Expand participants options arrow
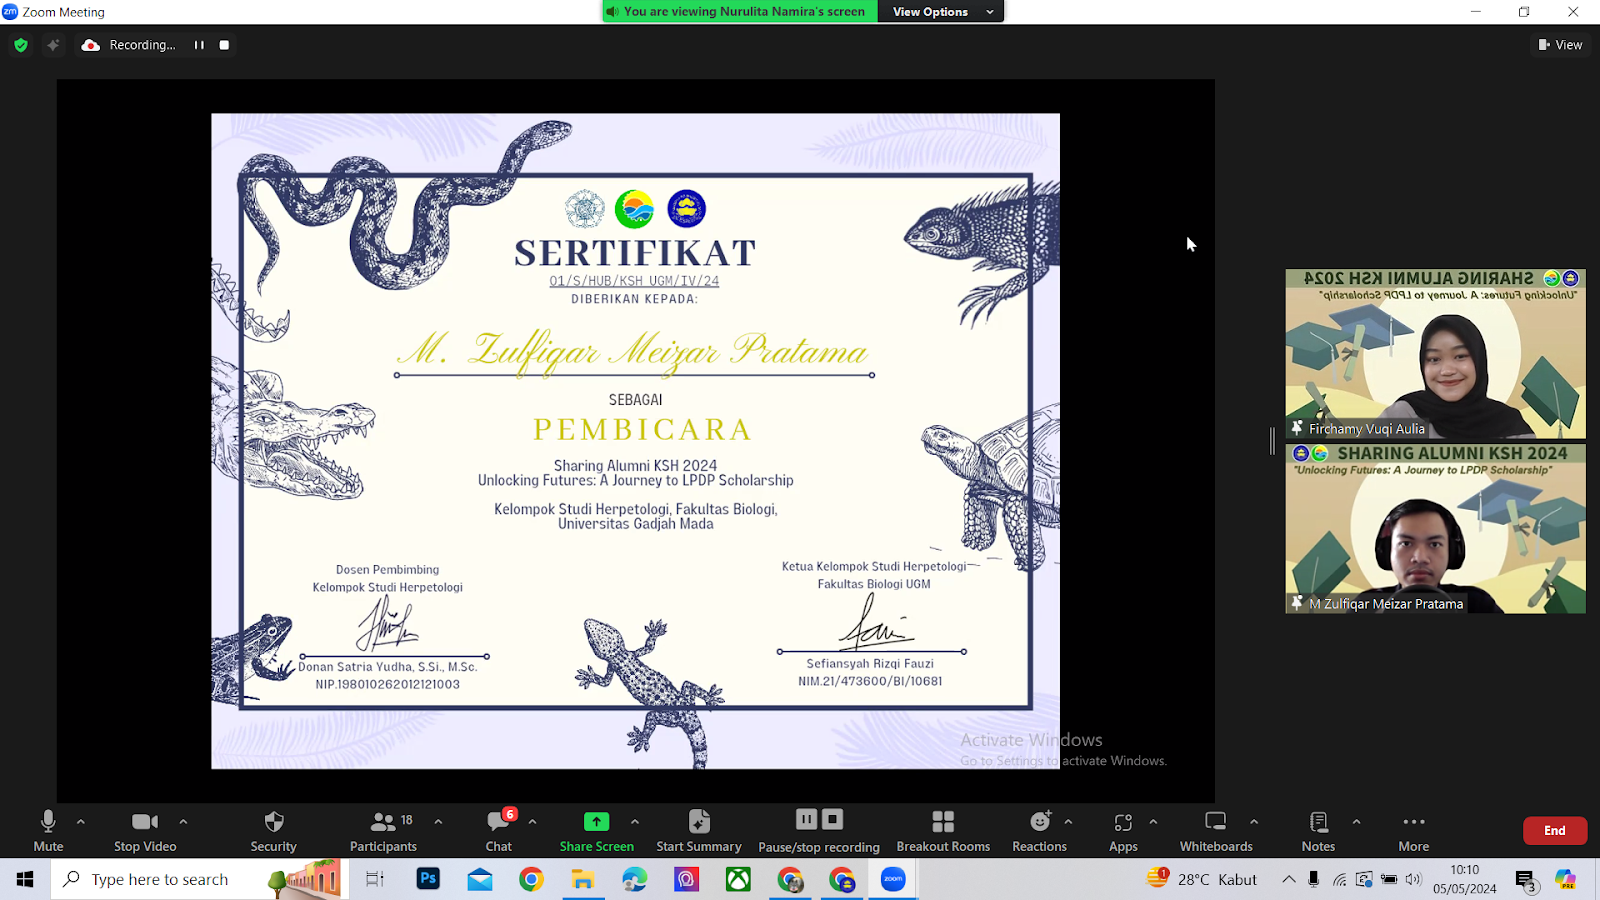The width and height of the screenshot is (1600, 900). pyautogui.click(x=438, y=822)
